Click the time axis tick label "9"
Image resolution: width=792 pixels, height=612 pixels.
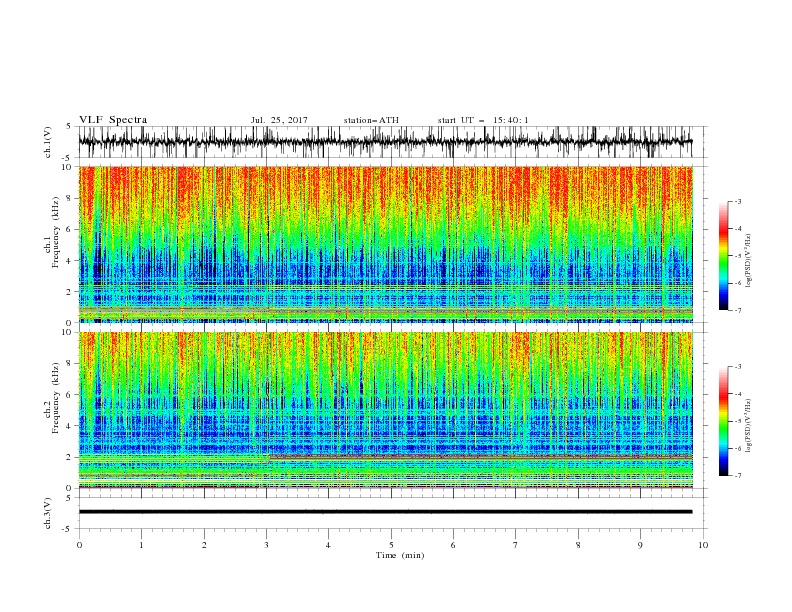click(640, 545)
